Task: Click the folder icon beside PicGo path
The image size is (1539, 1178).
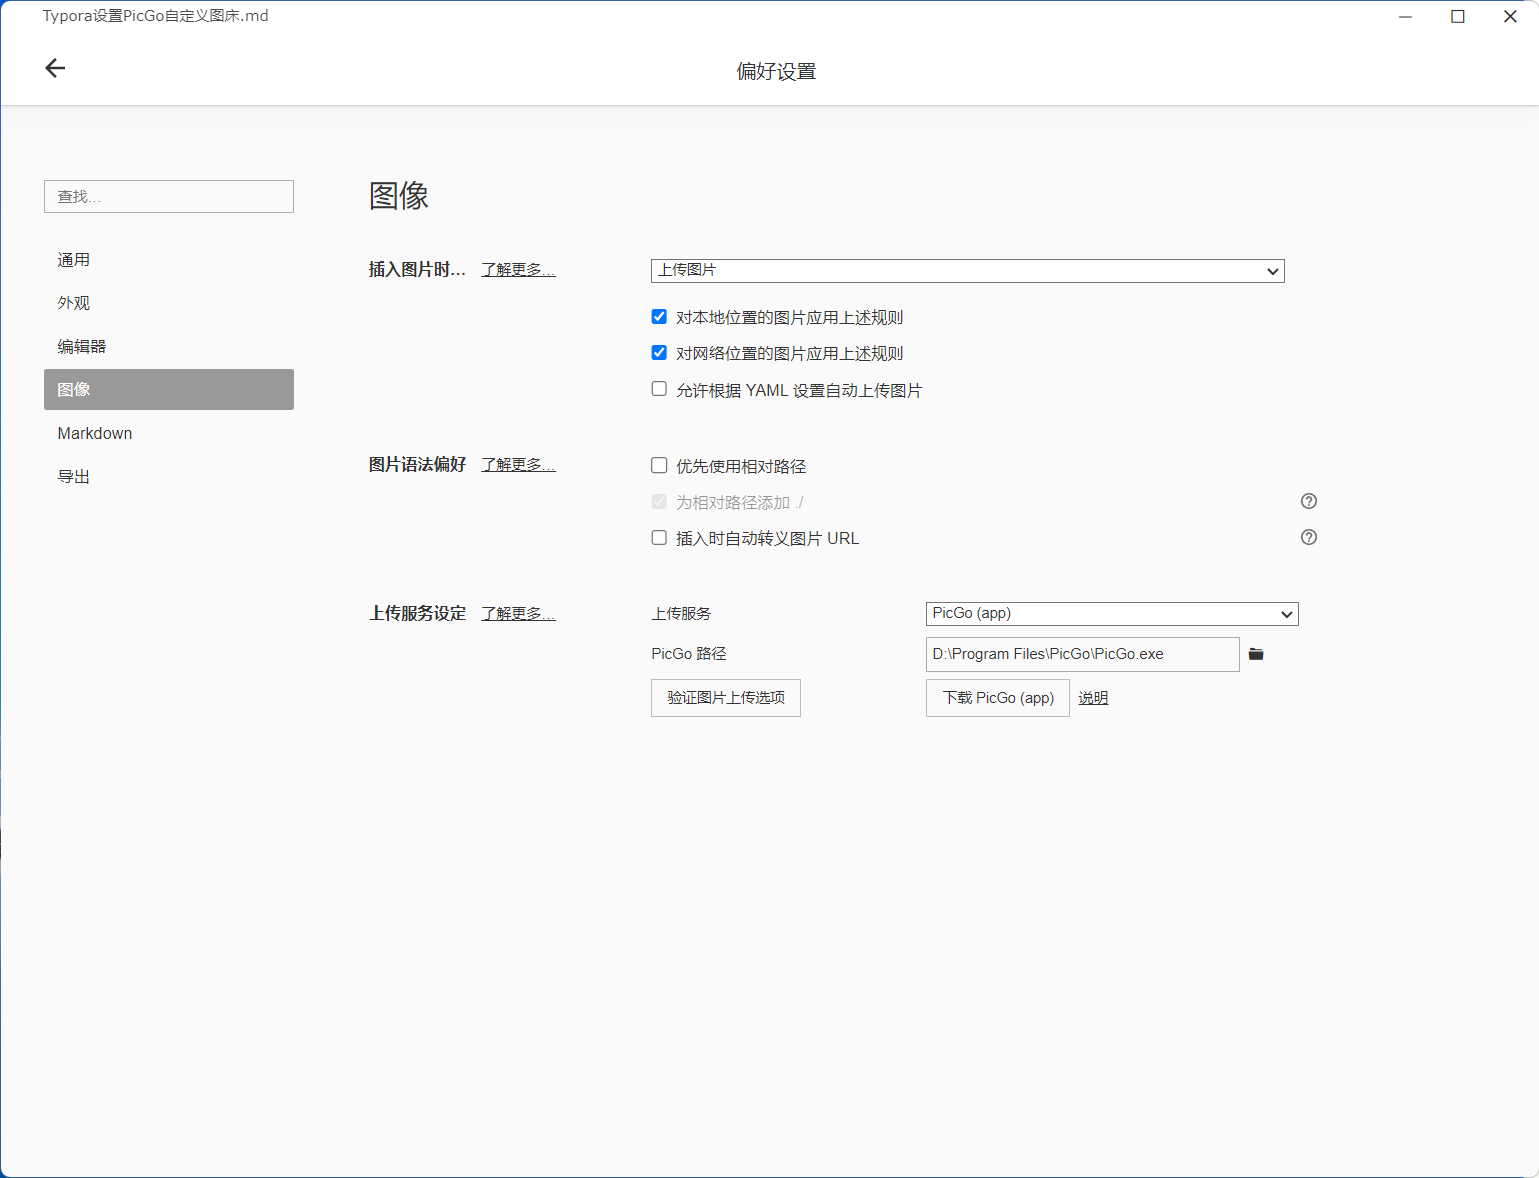Action: point(1256,654)
